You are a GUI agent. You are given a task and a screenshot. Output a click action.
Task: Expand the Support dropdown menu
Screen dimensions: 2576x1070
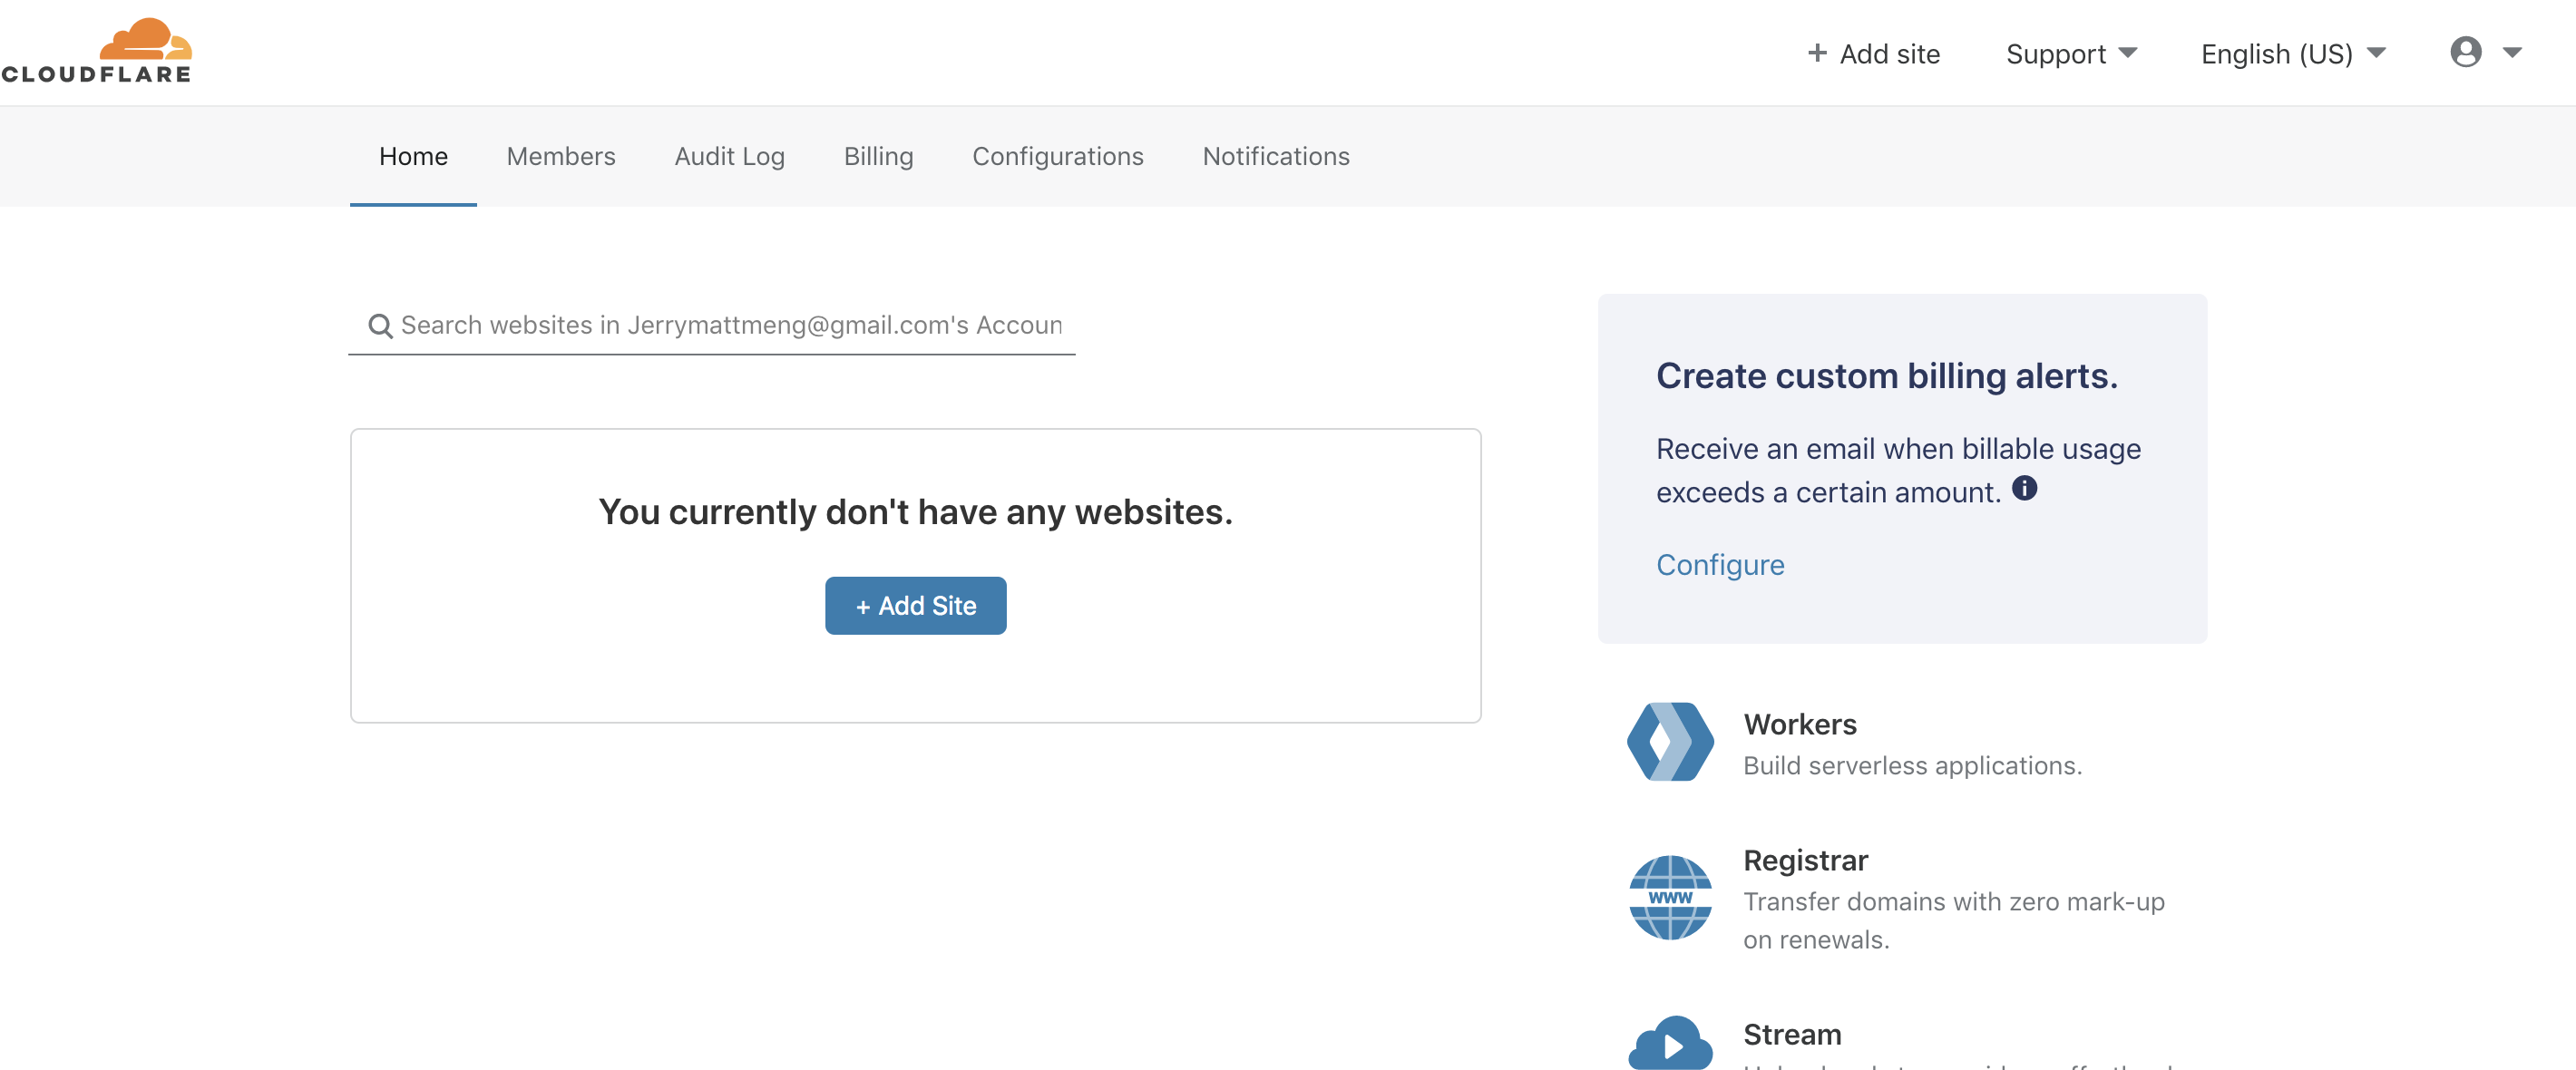tap(2071, 54)
